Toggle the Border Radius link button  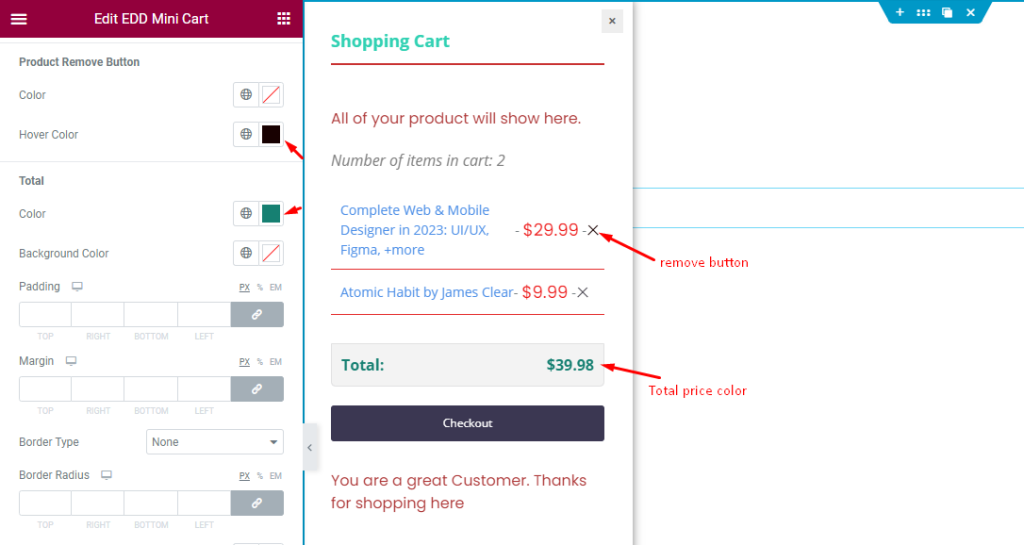point(257,503)
